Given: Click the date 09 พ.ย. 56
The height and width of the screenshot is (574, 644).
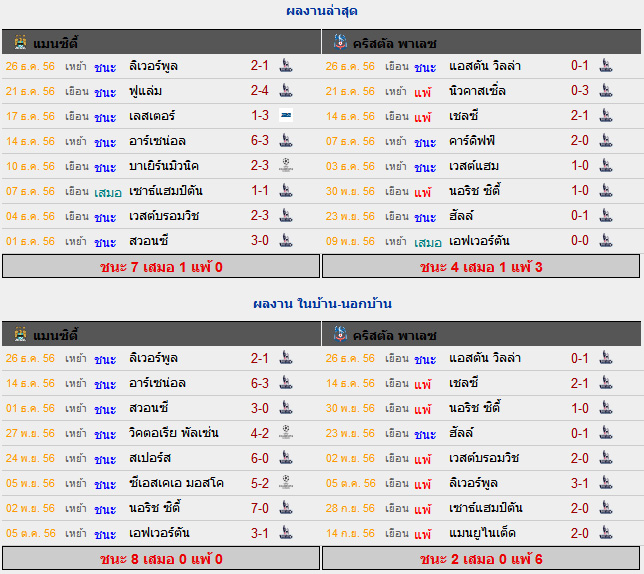Looking at the screenshot, I should pos(350,241).
